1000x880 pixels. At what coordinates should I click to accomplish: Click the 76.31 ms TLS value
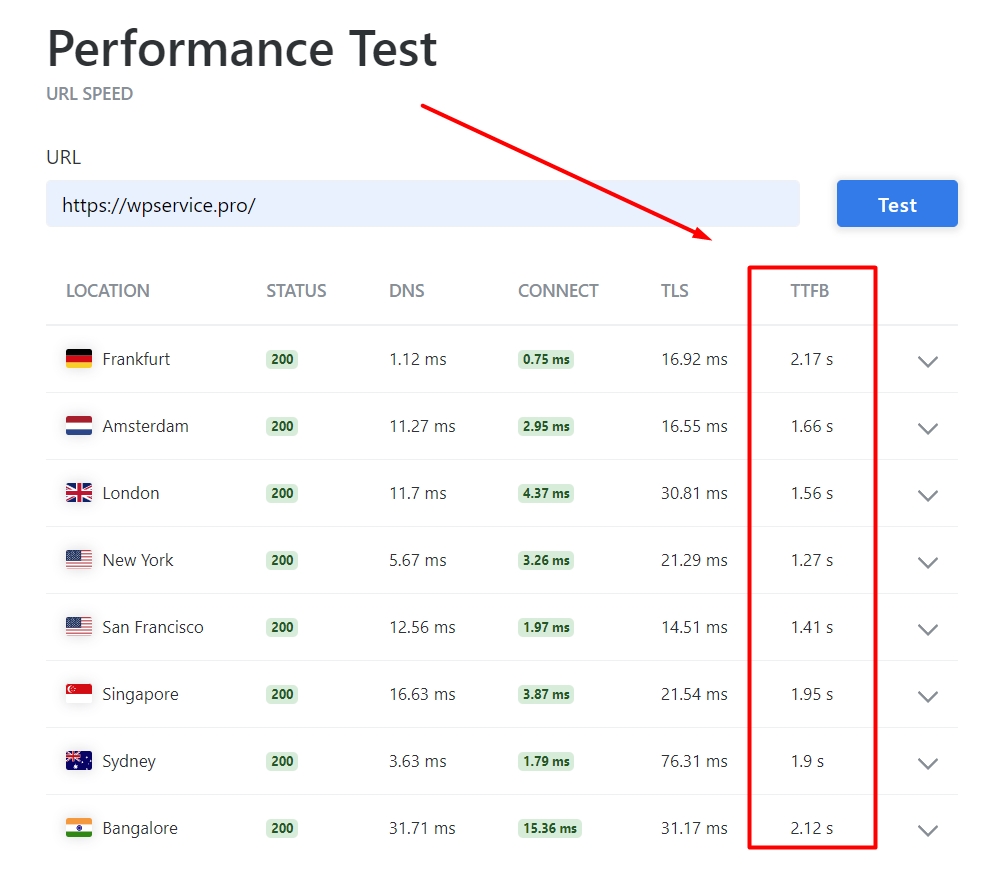click(x=694, y=761)
